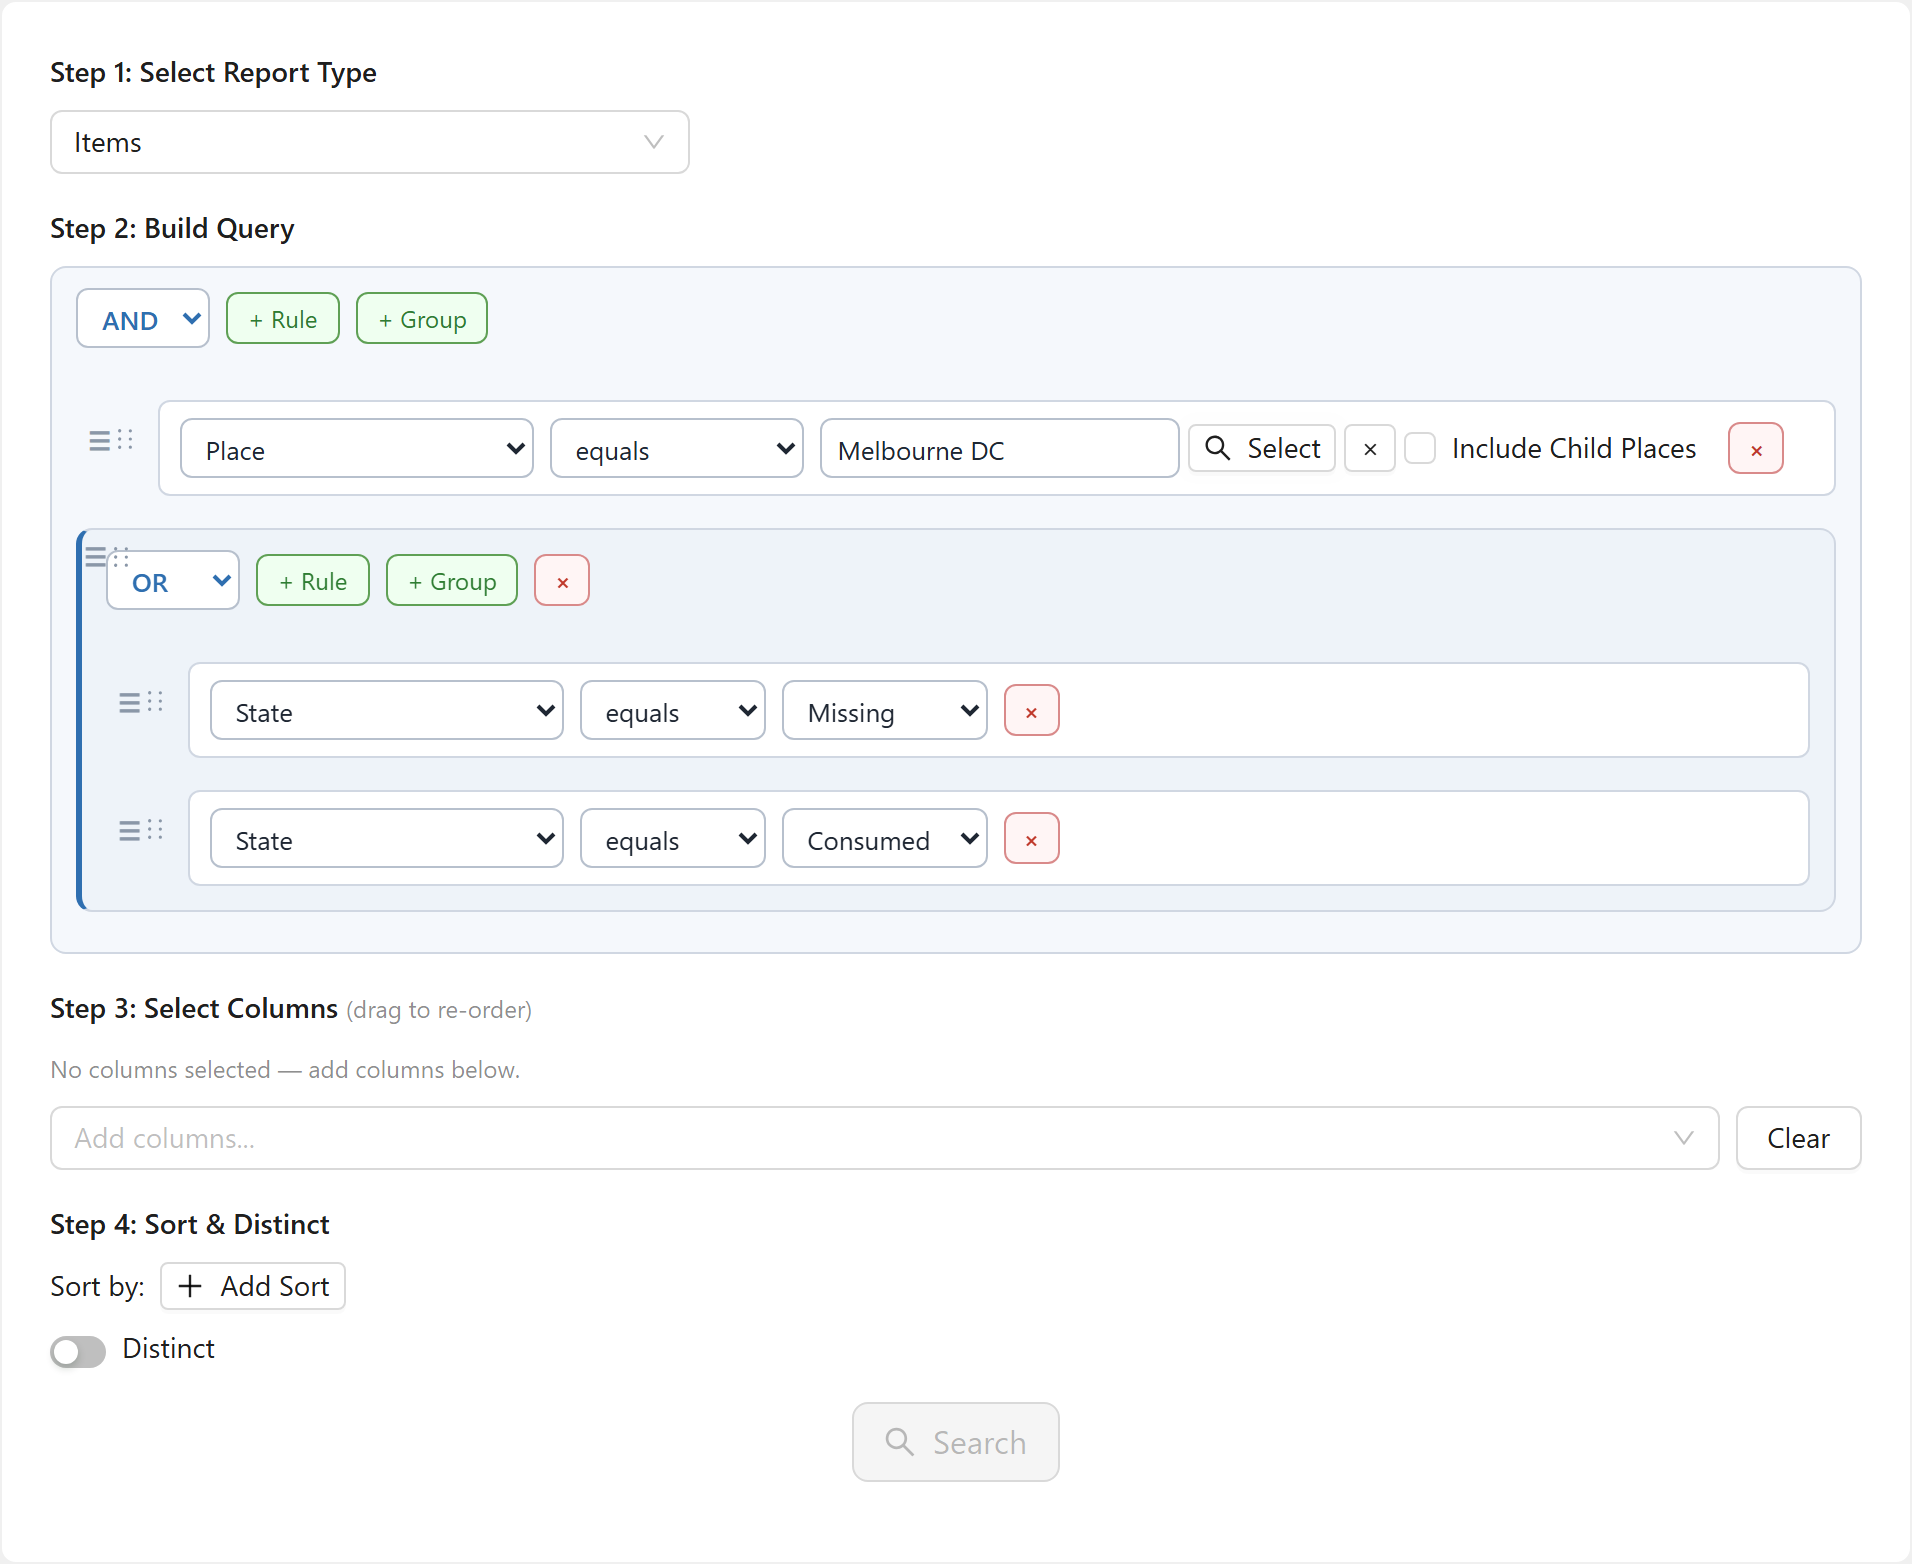
Task: Add a group to the AND group
Action: pos(422,319)
